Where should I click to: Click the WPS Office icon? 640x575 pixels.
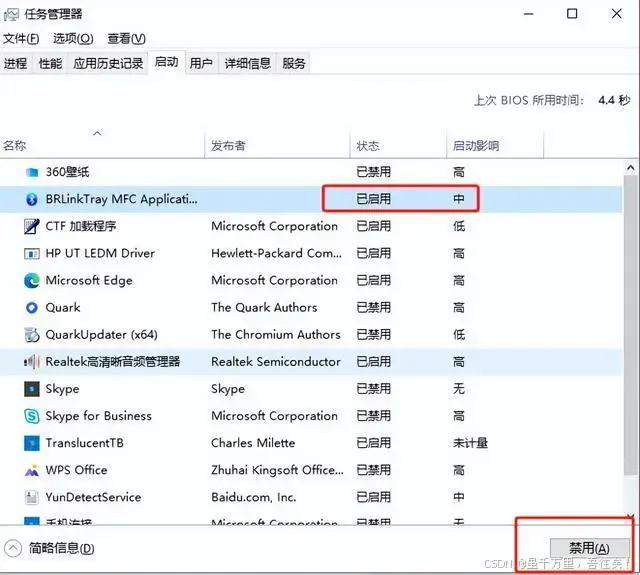pos(32,471)
